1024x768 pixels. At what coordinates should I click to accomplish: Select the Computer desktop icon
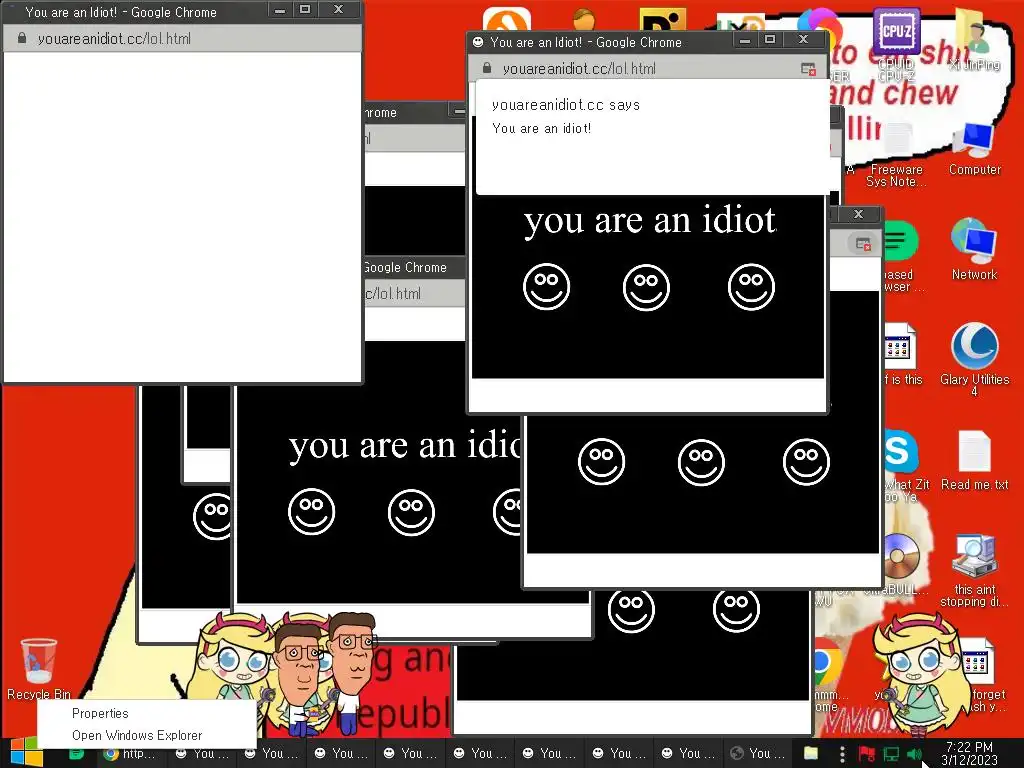coord(974,149)
